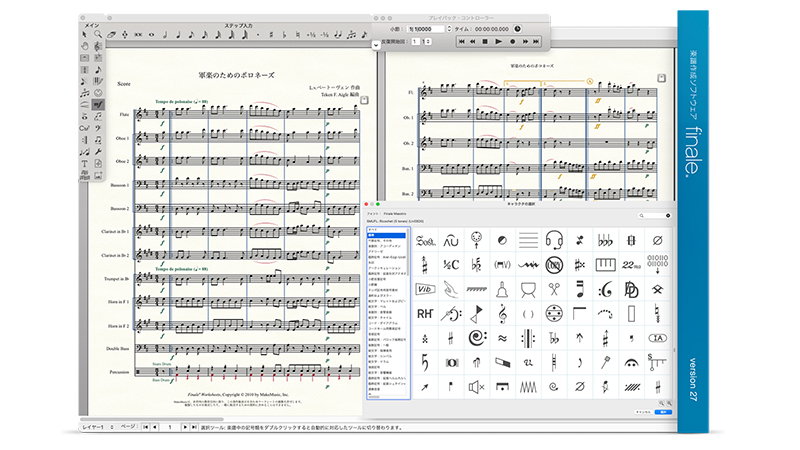This screenshot has height=450, width=800.
Task: Choose the double whole note duration
Action: 138,35
